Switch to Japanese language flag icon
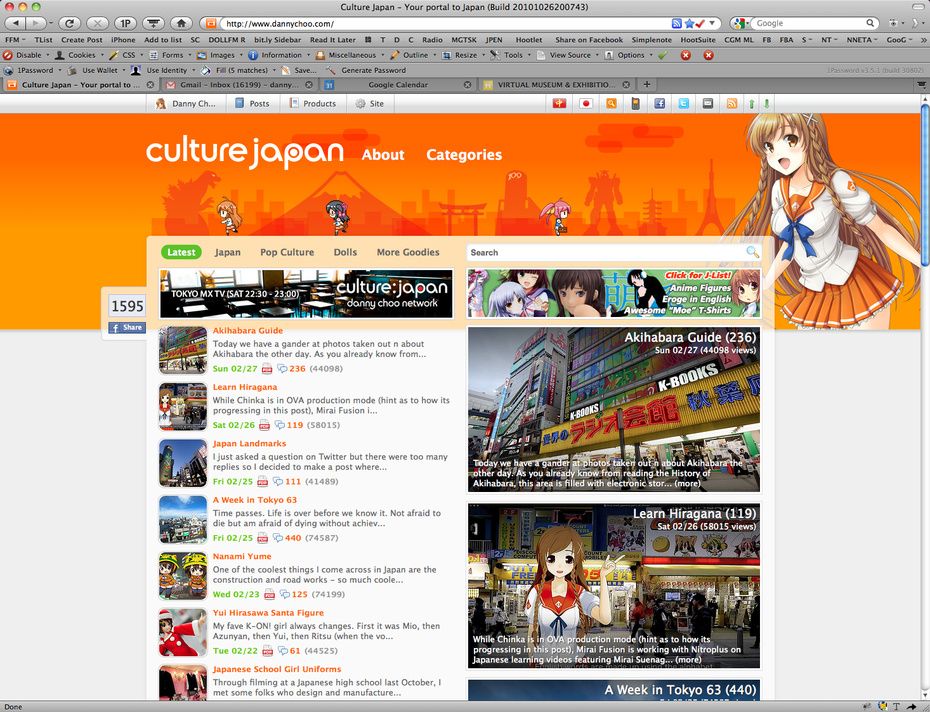This screenshot has width=930, height=712. [x=586, y=103]
